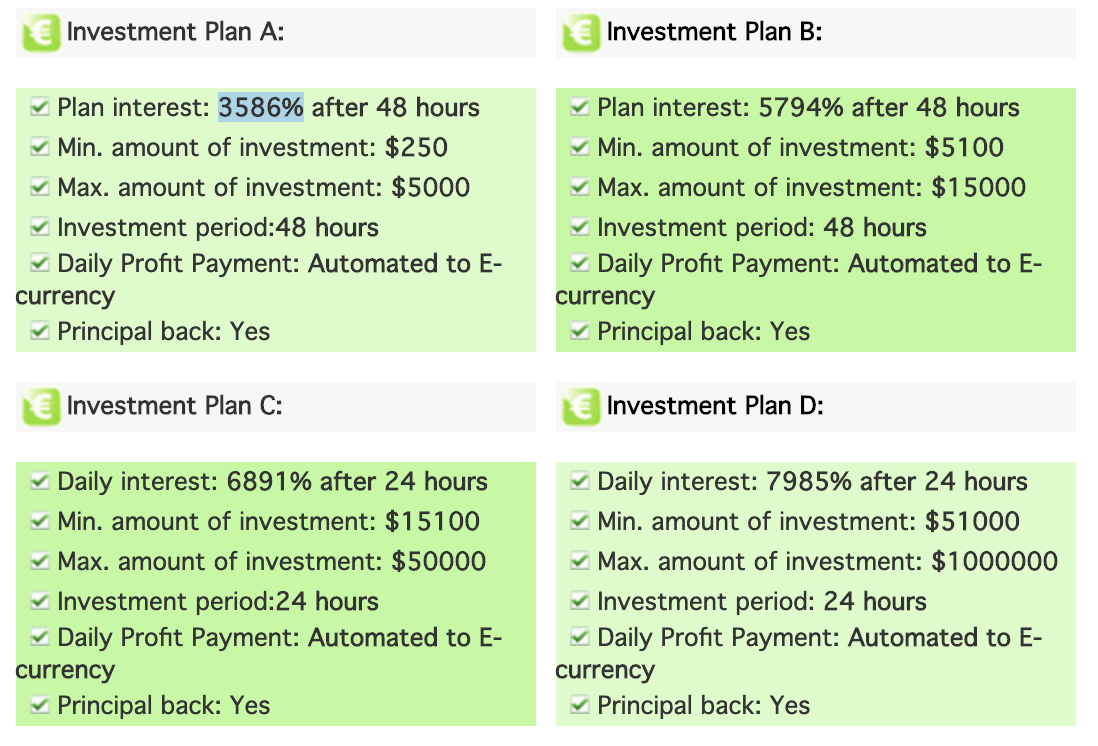
Task: Select the Investment Plan D heading
Action: (715, 406)
